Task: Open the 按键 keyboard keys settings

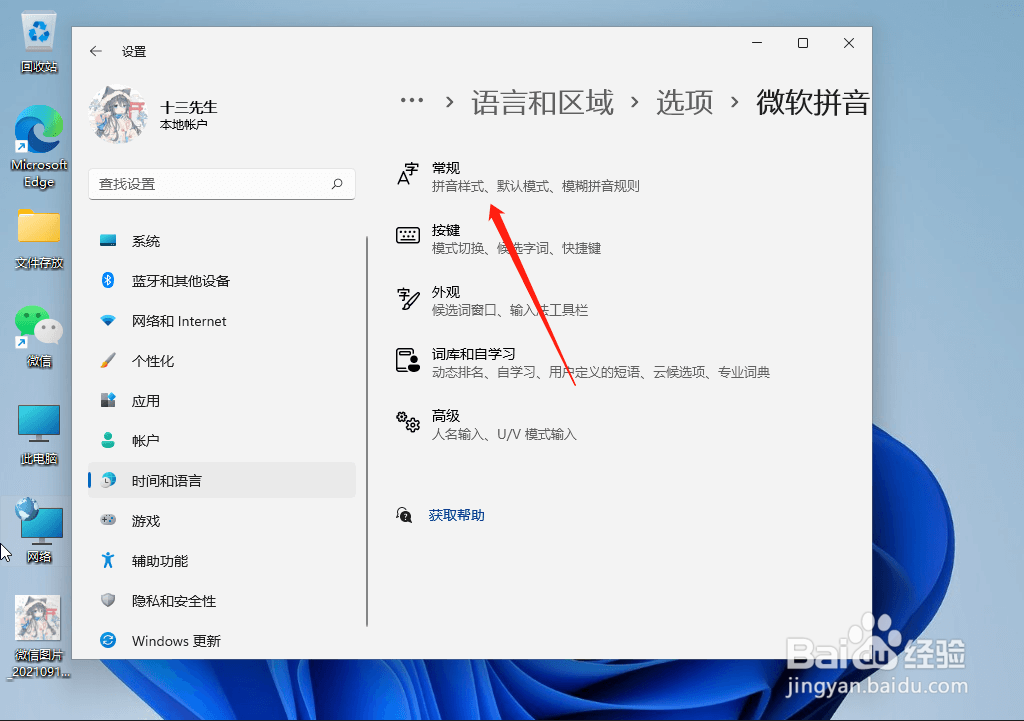Action: point(500,239)
